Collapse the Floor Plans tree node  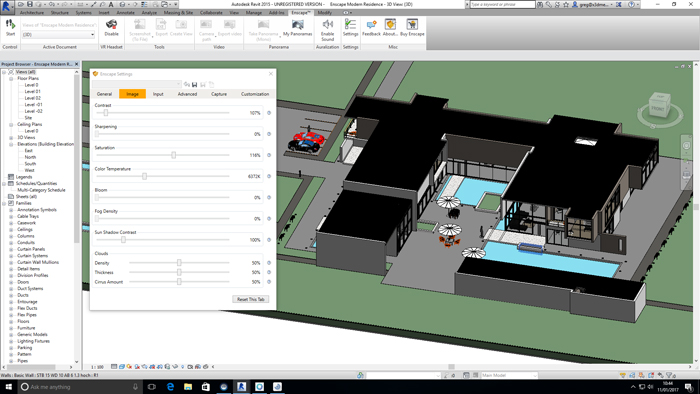pyautogui.click(x=11, y=79)
